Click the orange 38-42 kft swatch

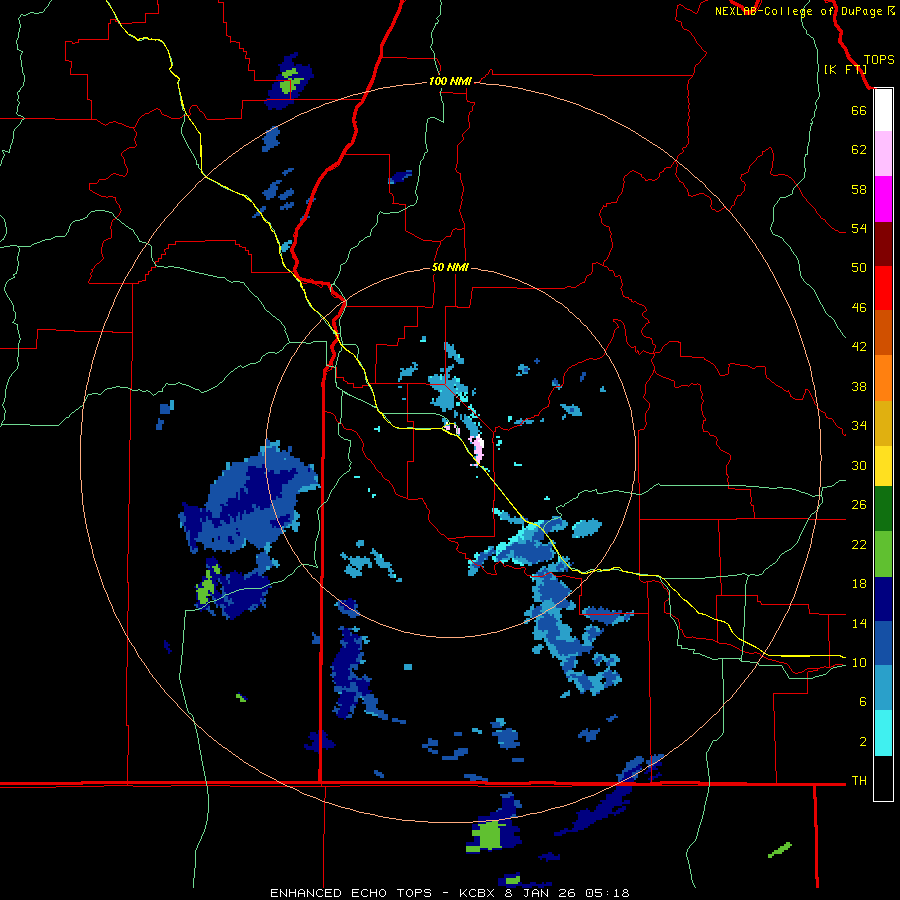(883, 378)
